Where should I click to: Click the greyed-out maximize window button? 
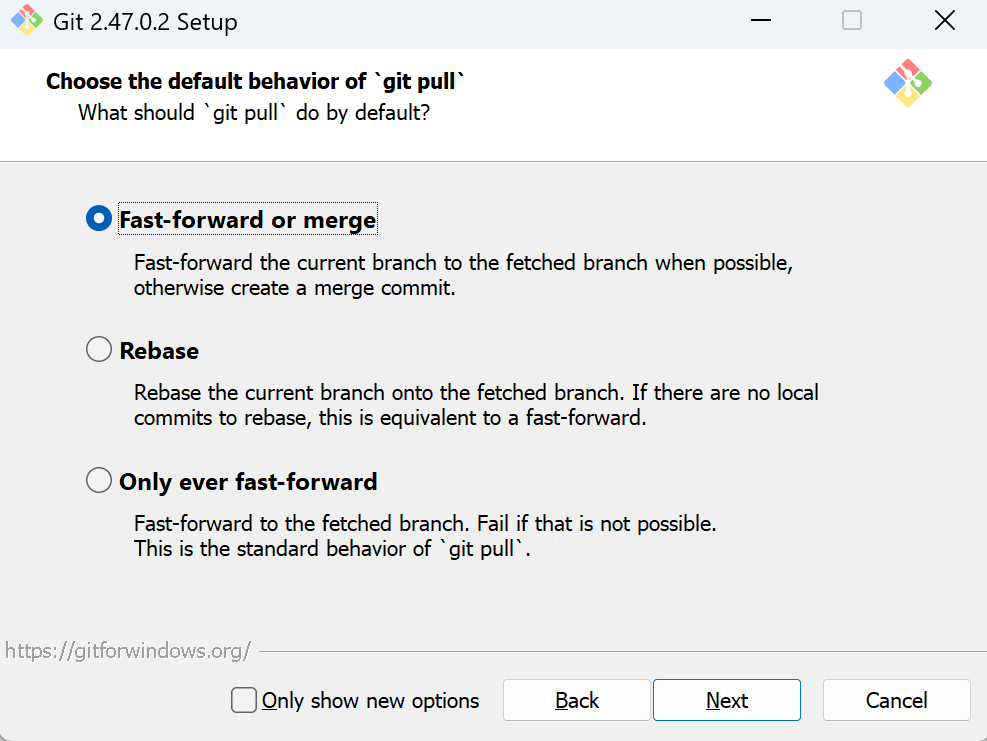click(852, 21)
